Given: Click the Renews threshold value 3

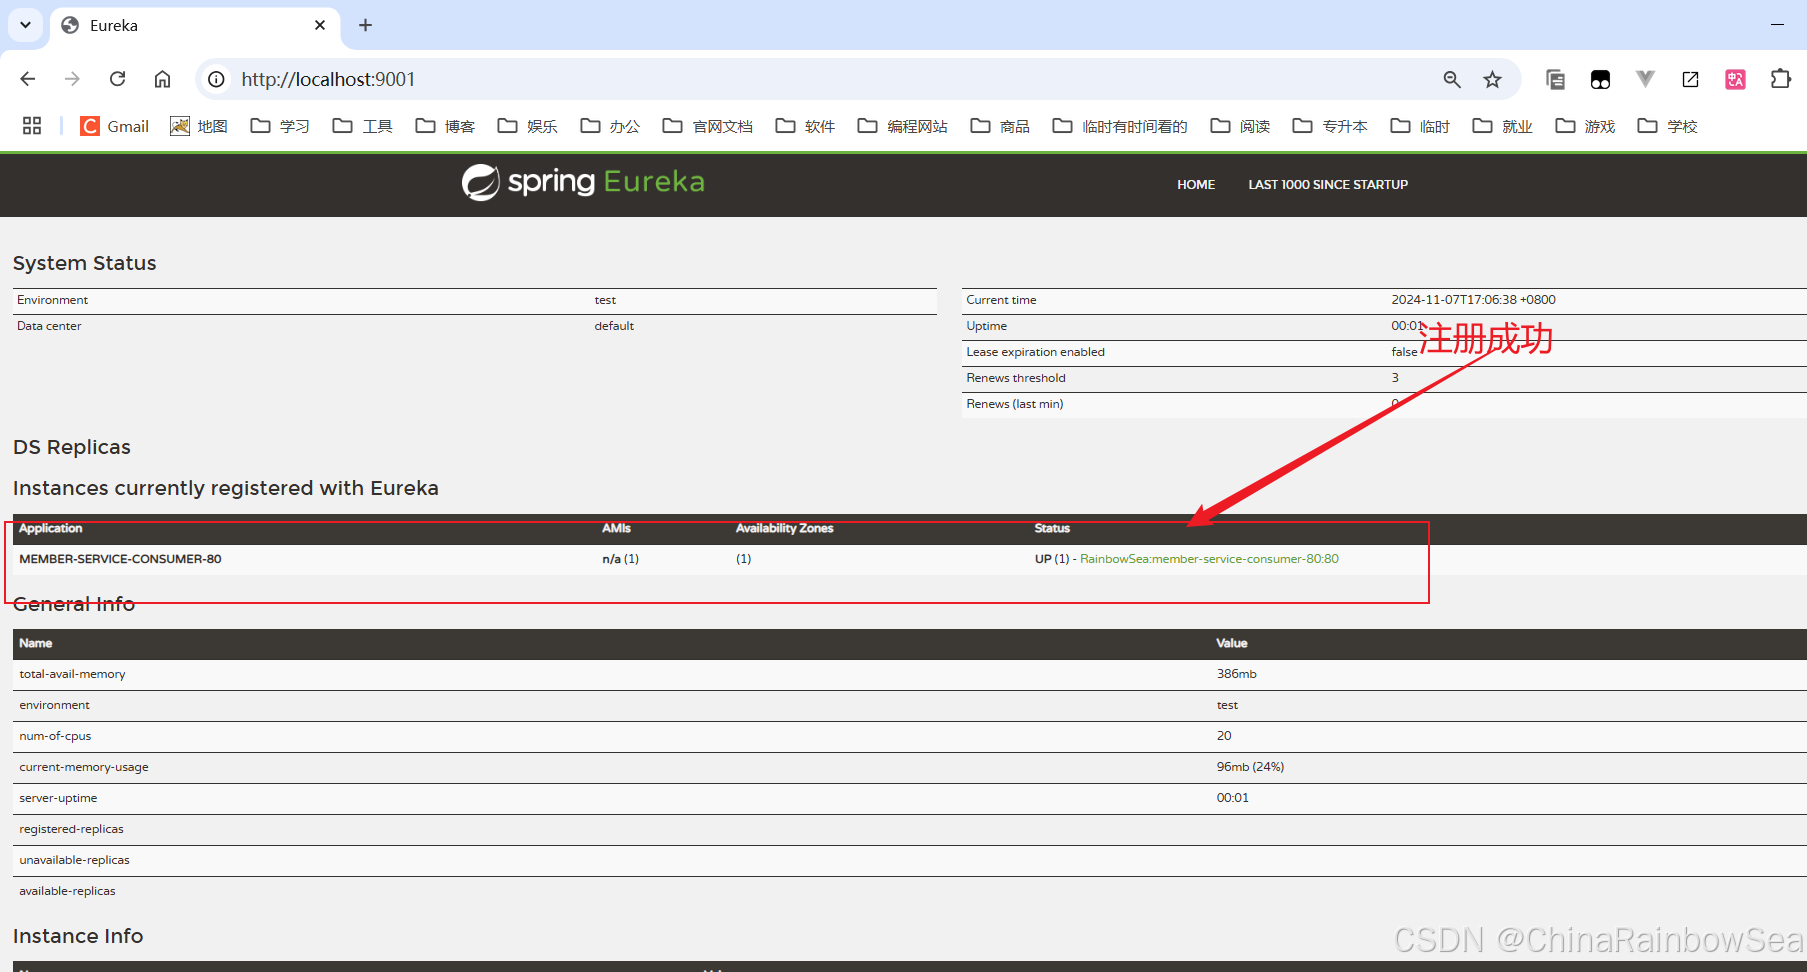Looking at the screenshot, I should click(1395, 378).
